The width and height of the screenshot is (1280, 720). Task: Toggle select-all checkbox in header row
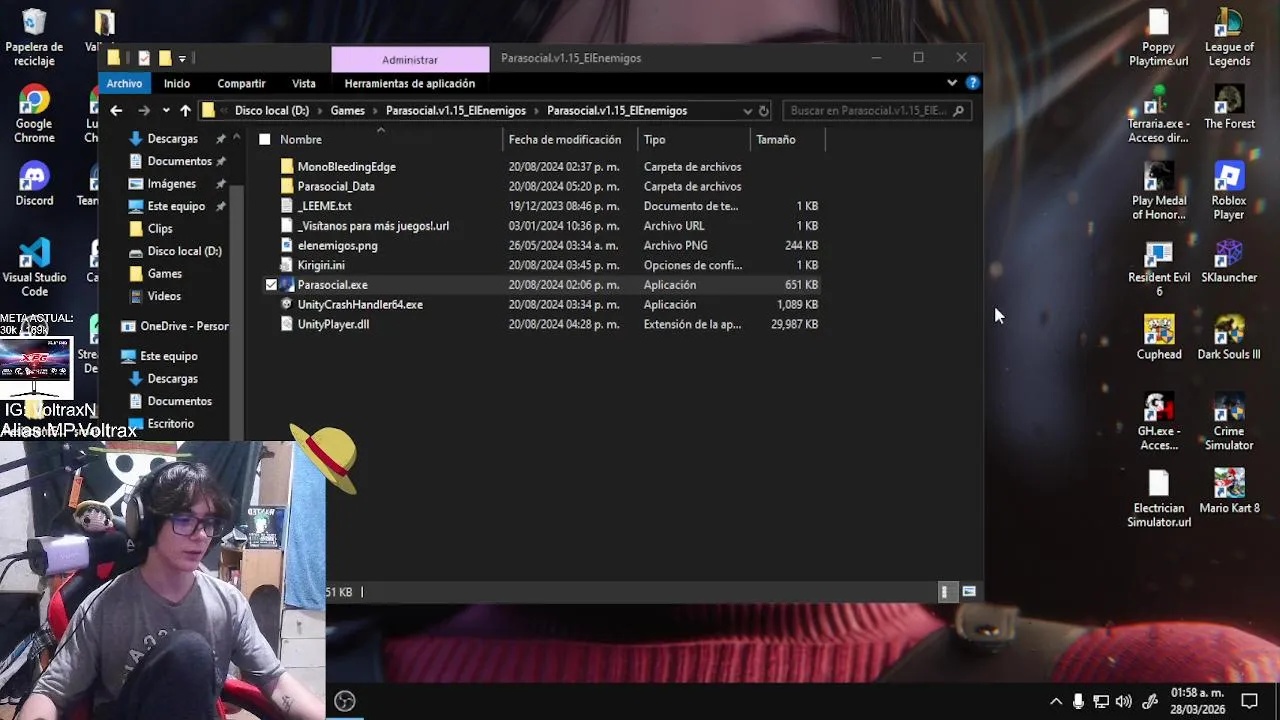pos(265,140)
